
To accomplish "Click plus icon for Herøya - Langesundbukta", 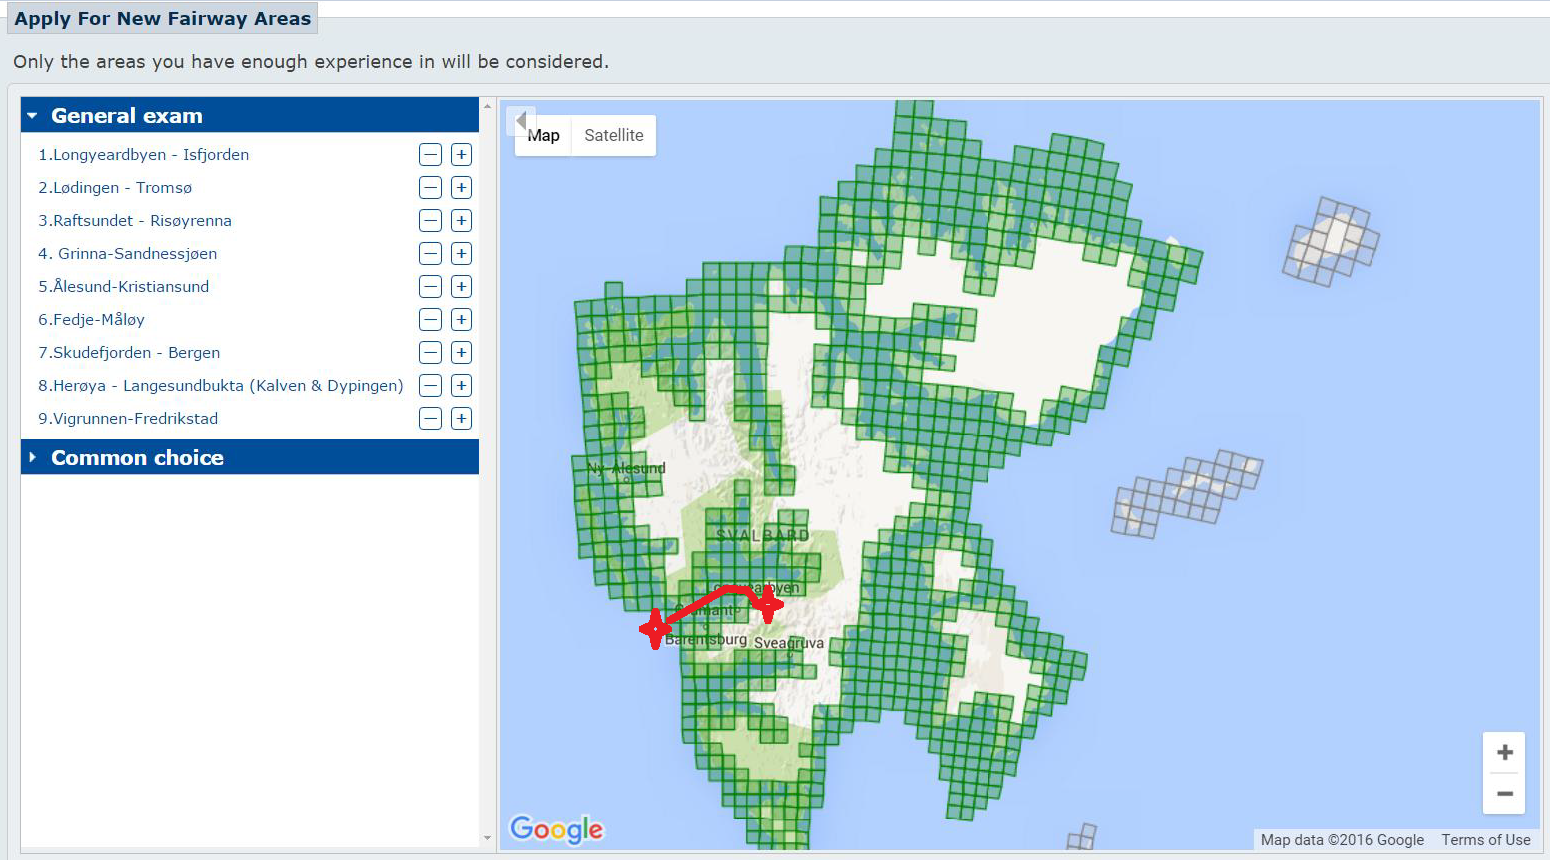I will (x=461, y=386).
